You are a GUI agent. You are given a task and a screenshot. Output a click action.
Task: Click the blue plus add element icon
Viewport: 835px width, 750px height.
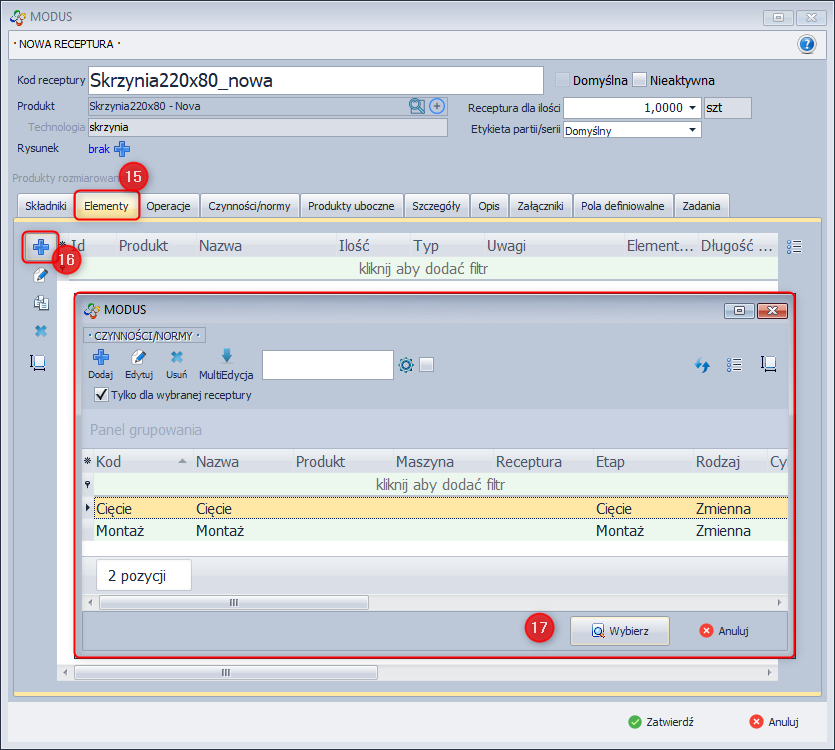(41, 247)
